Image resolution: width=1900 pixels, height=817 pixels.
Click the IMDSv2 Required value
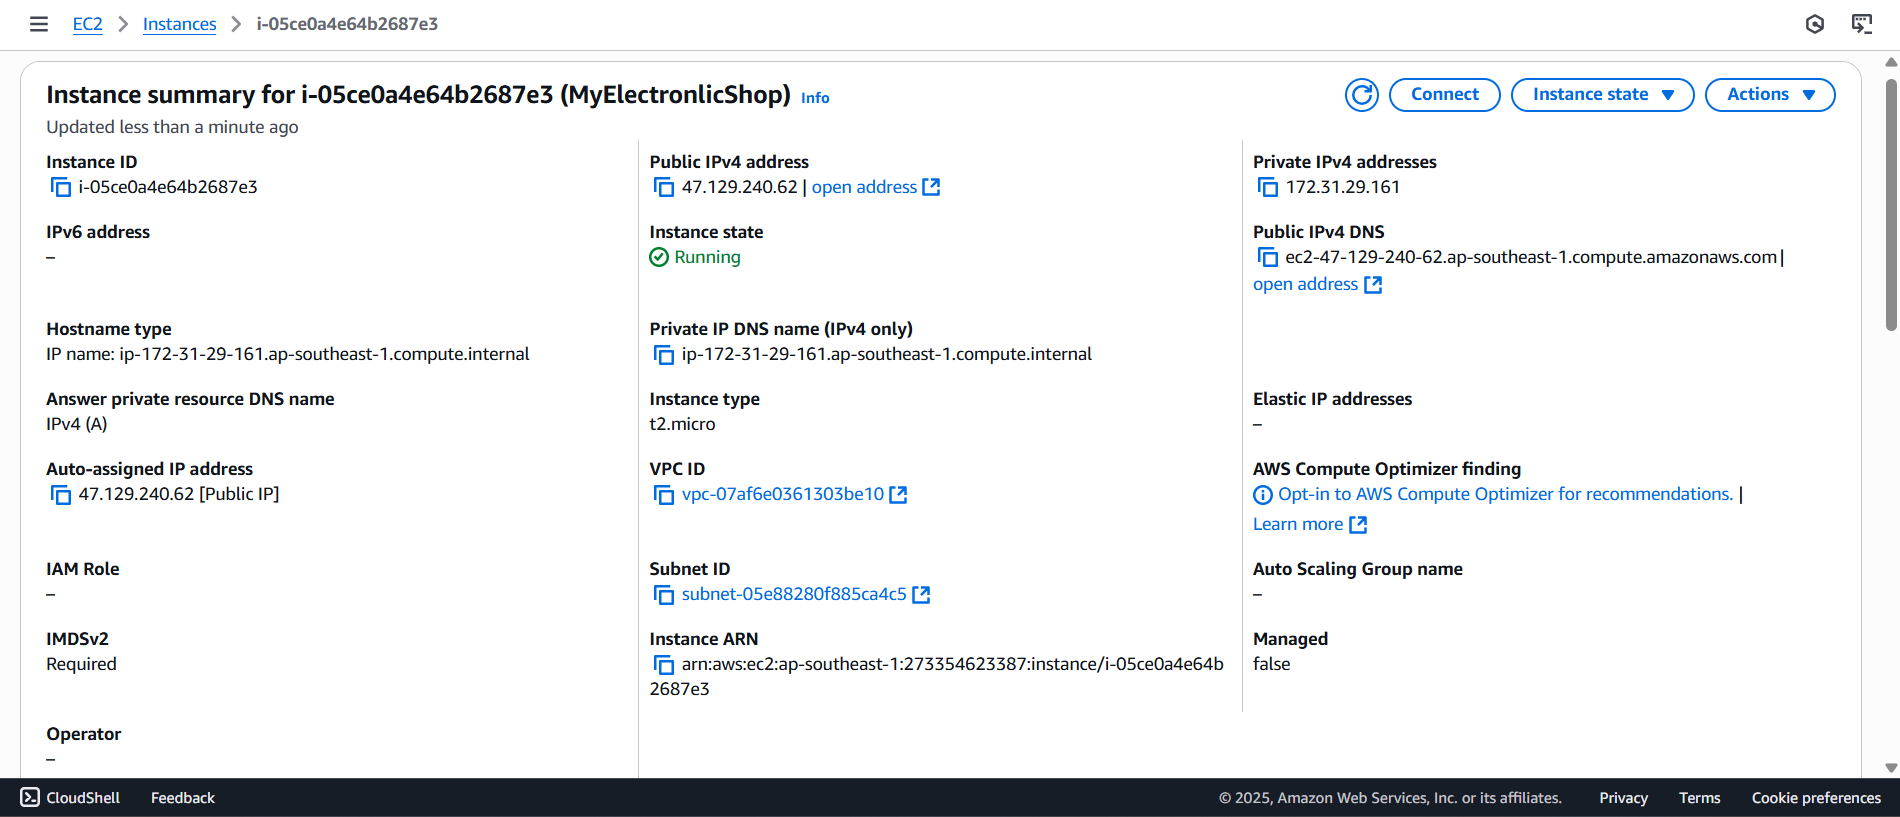click(x=81, y=664)
